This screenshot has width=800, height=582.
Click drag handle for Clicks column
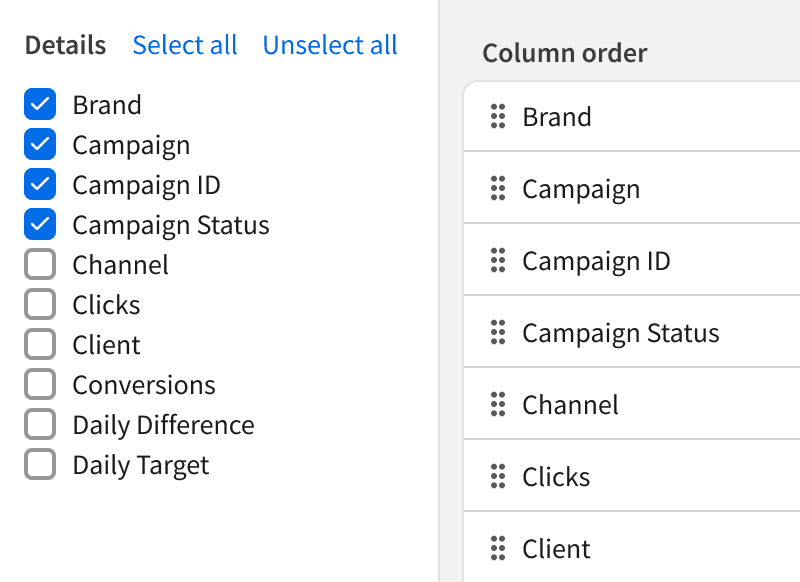click(497, 477)
